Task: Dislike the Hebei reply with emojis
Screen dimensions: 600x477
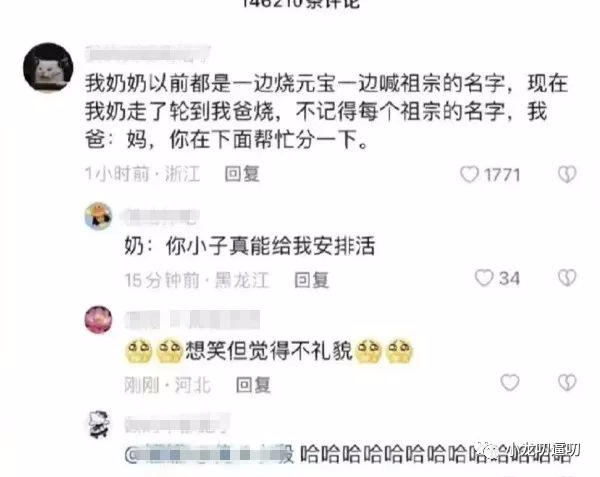Action: pyautogui.click(x=567, y=382)
